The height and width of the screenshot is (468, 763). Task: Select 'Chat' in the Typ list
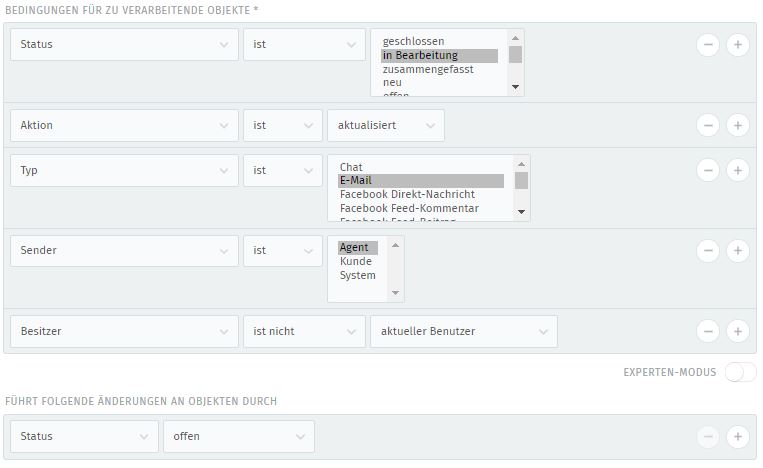[x=351, y=167]
